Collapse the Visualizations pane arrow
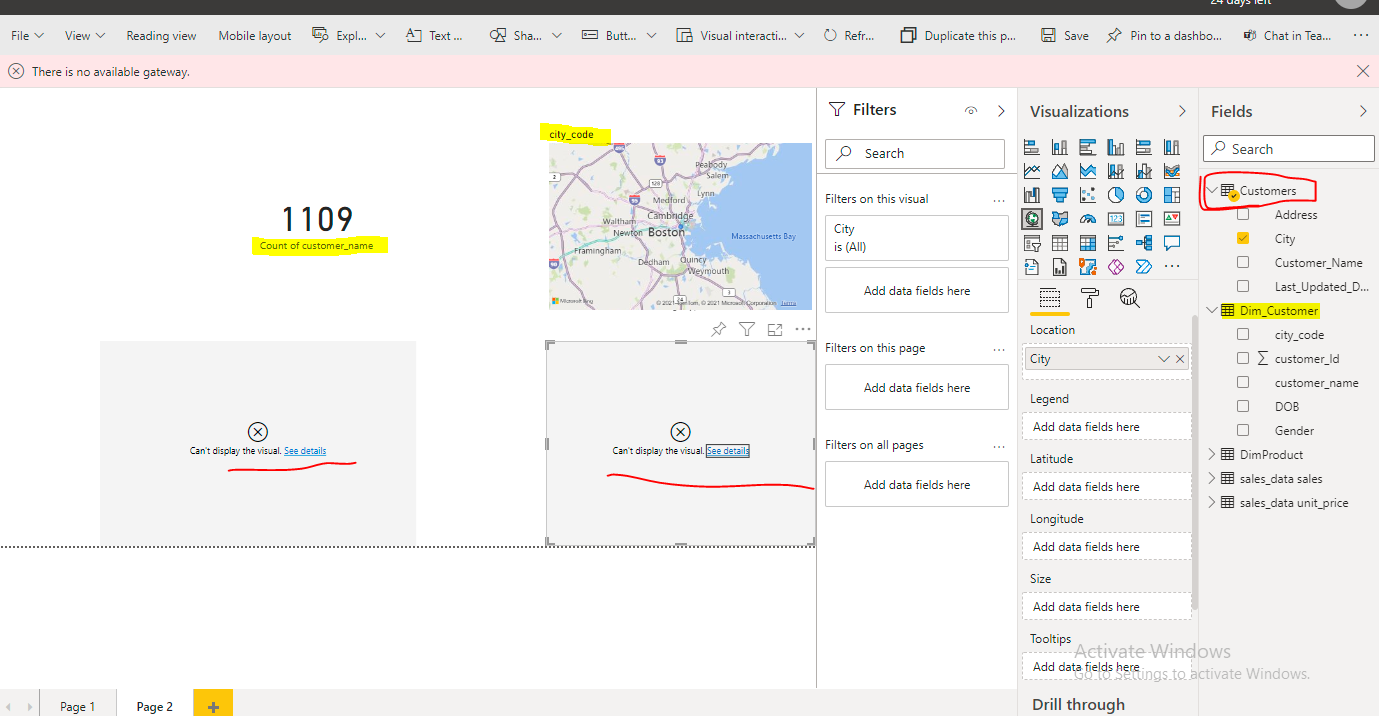The height and width of the screenshot is (716, 1379). pos(1182,111)
